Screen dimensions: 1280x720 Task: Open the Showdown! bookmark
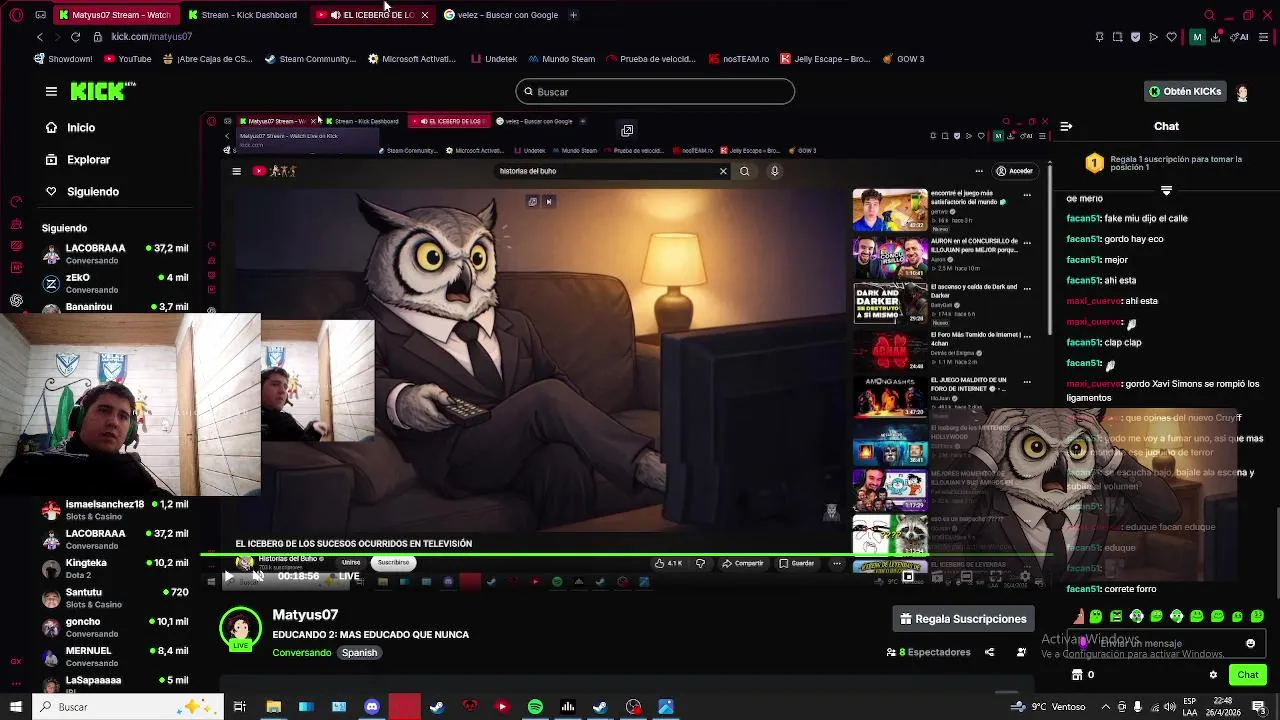pyautogui.click(x=62, y=59)
